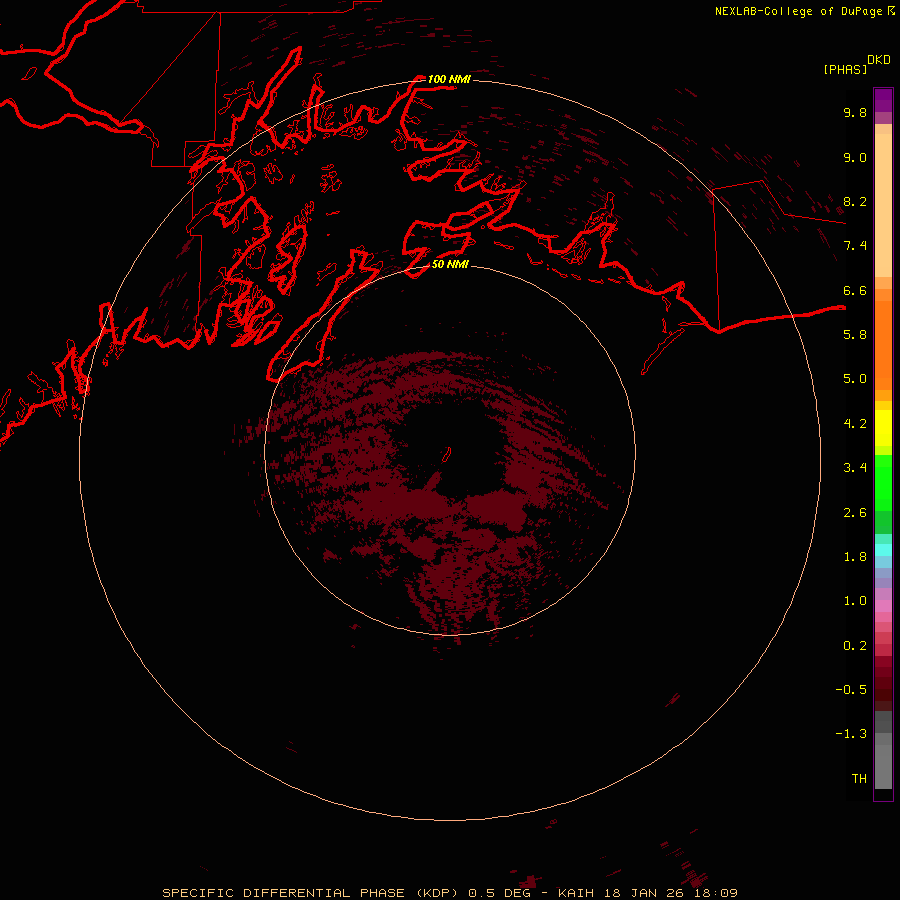Click the 1.8 scale value
The height and width of the screenshot is (900, 900).
tap(855, 557)
